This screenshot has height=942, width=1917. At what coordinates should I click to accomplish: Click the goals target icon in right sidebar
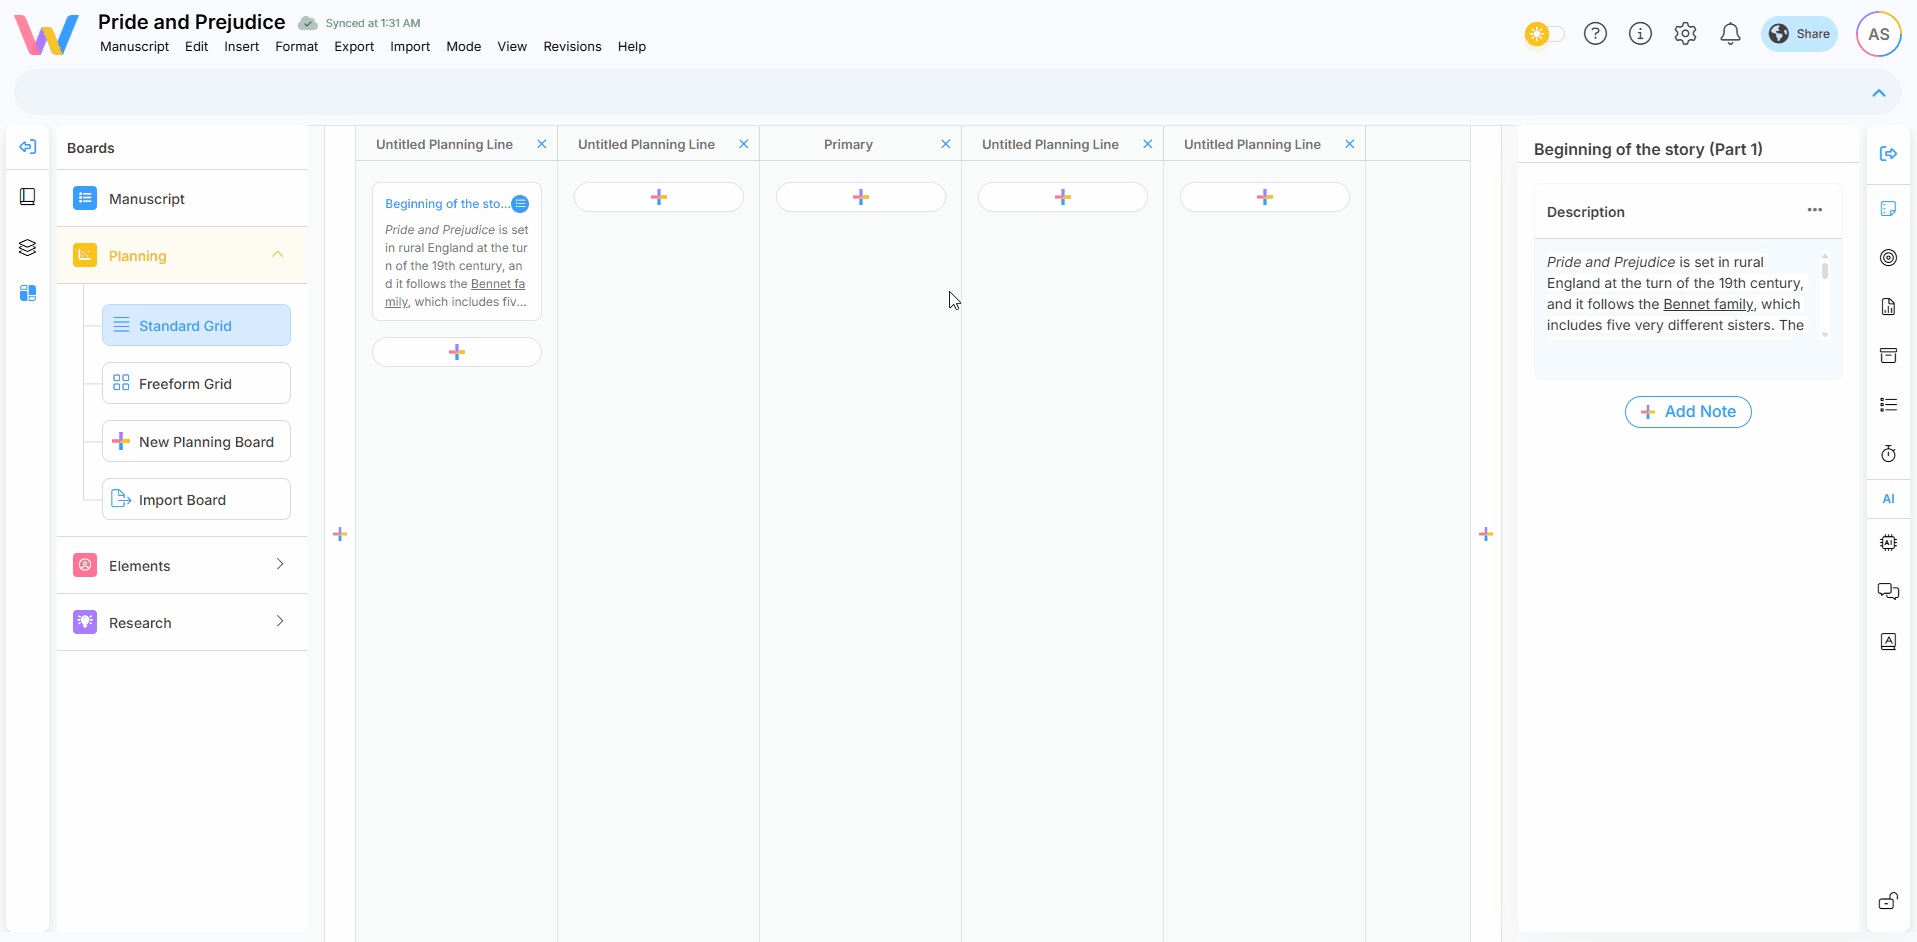point(1888,258)
